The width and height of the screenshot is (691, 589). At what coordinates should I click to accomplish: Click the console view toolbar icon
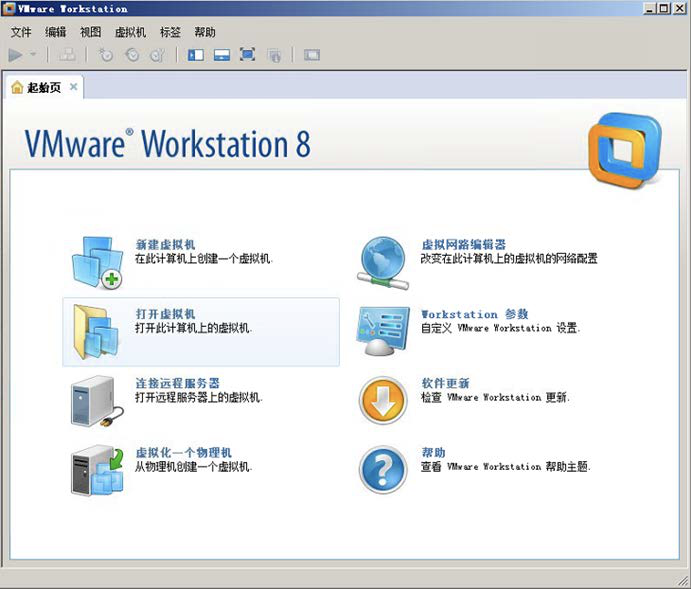click(312, 55)
